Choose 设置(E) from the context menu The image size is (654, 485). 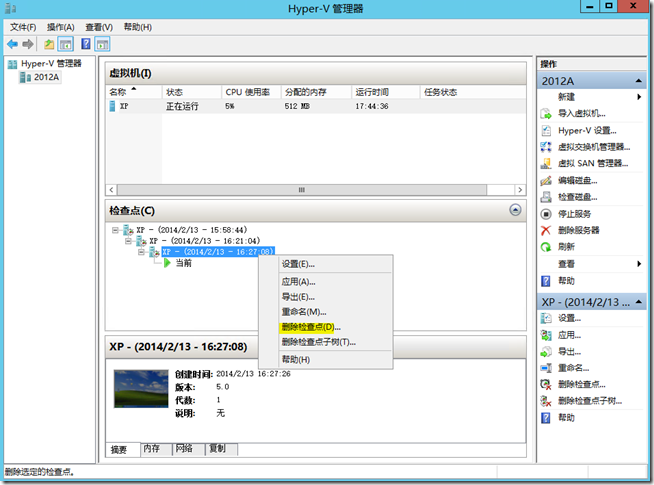[325, 264]
